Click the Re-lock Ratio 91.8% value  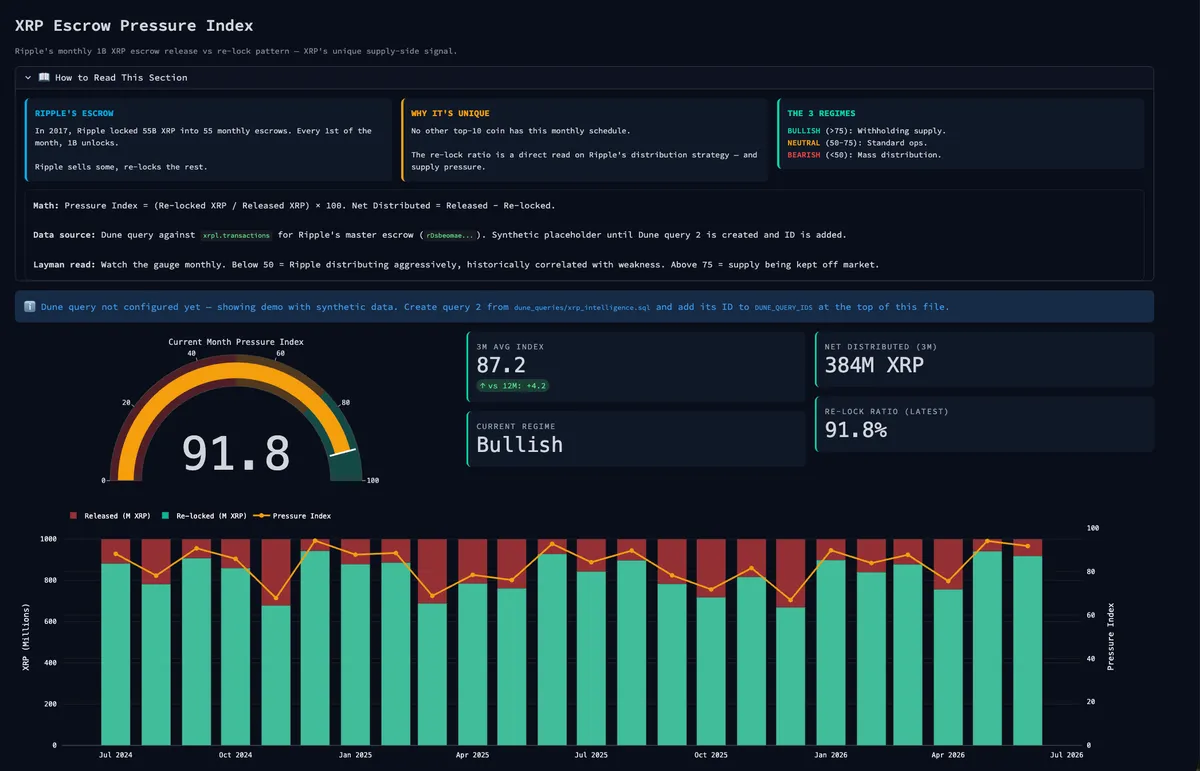click(x=855, y=430)
